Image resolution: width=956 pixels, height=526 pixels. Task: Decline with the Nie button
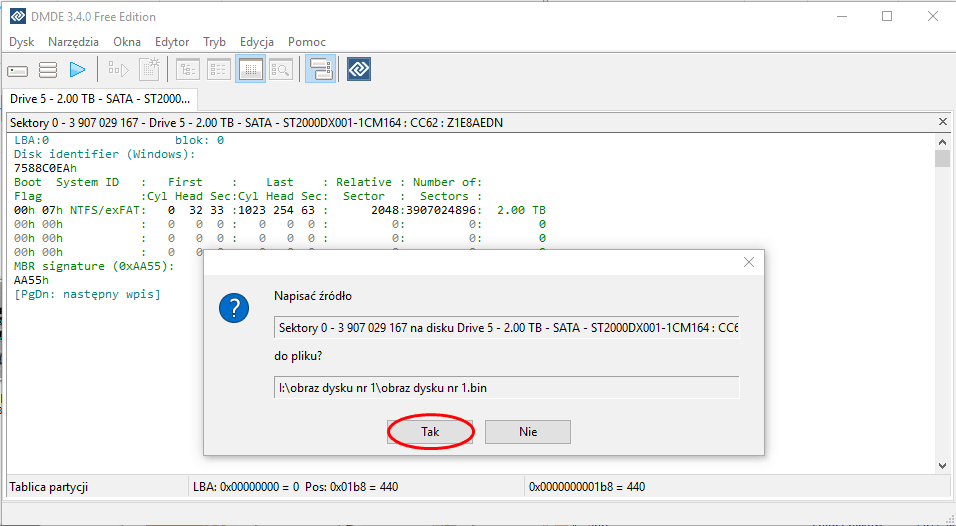527,431
